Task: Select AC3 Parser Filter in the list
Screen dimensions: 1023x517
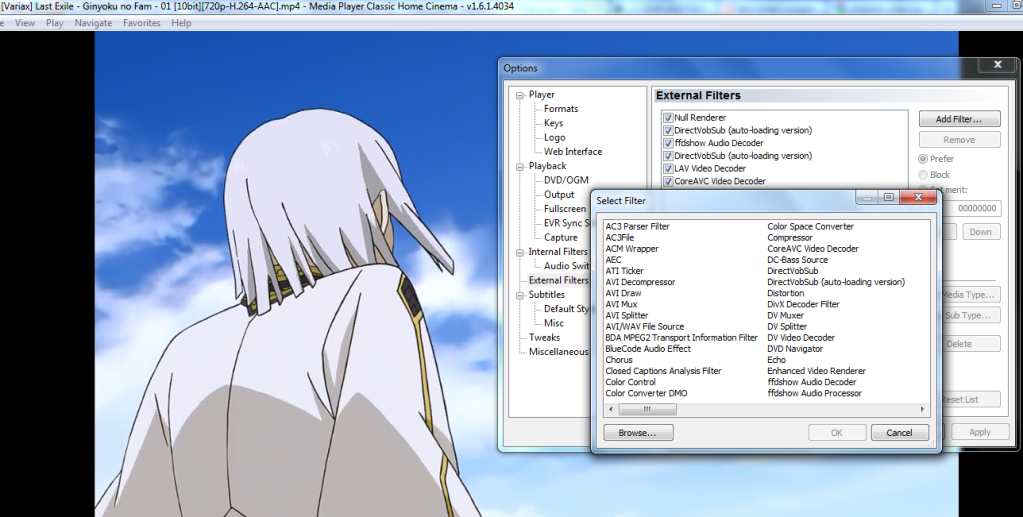Action: tap(637, 227)
